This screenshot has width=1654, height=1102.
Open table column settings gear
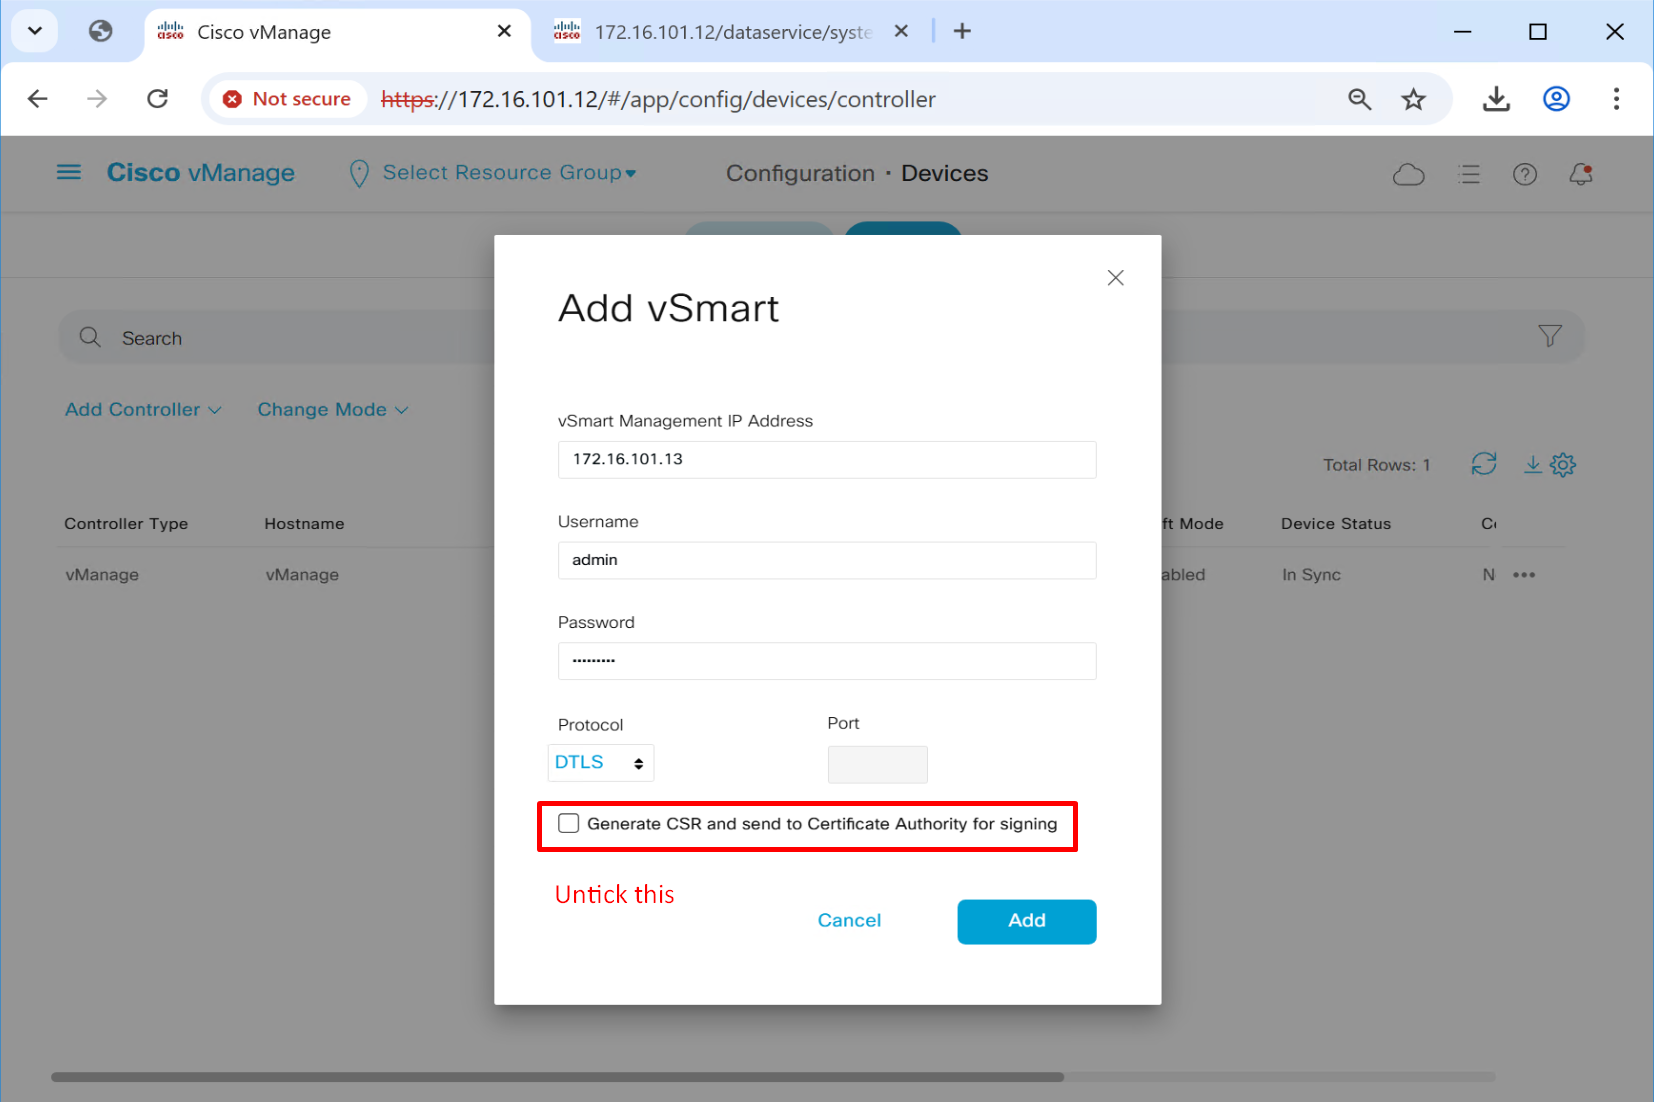click(x=1563, y=464)
